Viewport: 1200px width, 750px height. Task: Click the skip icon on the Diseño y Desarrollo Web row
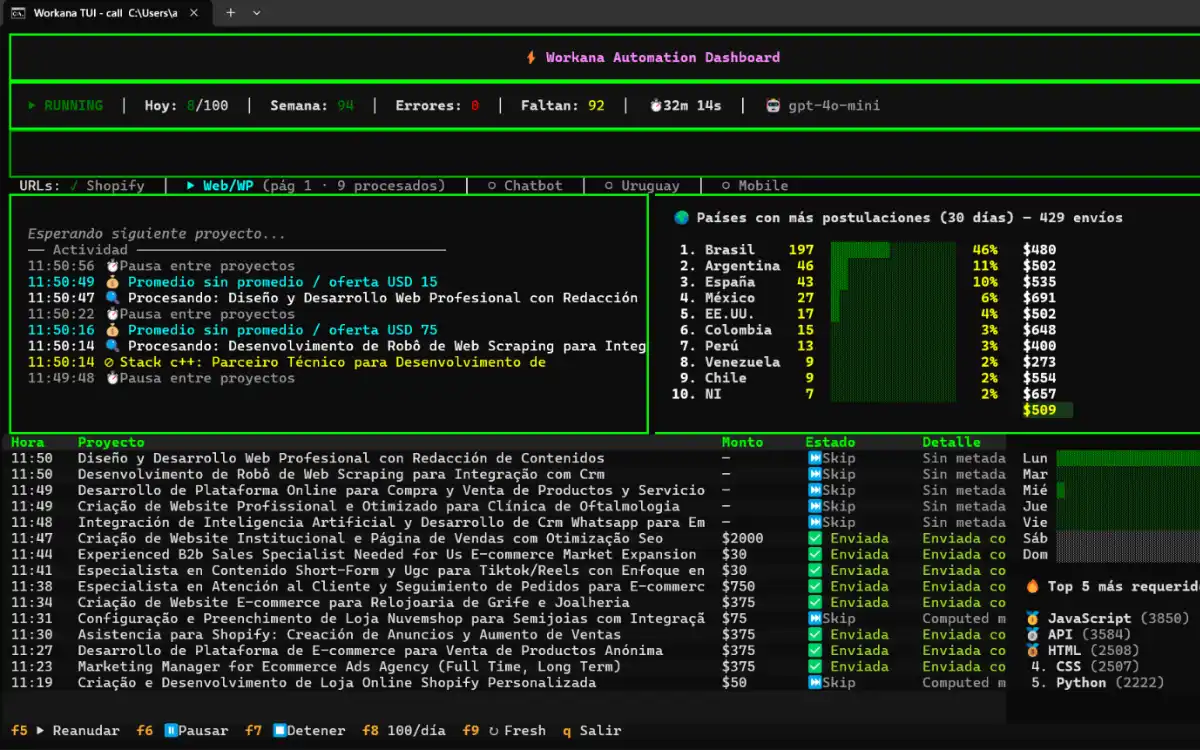pos(814,458)
